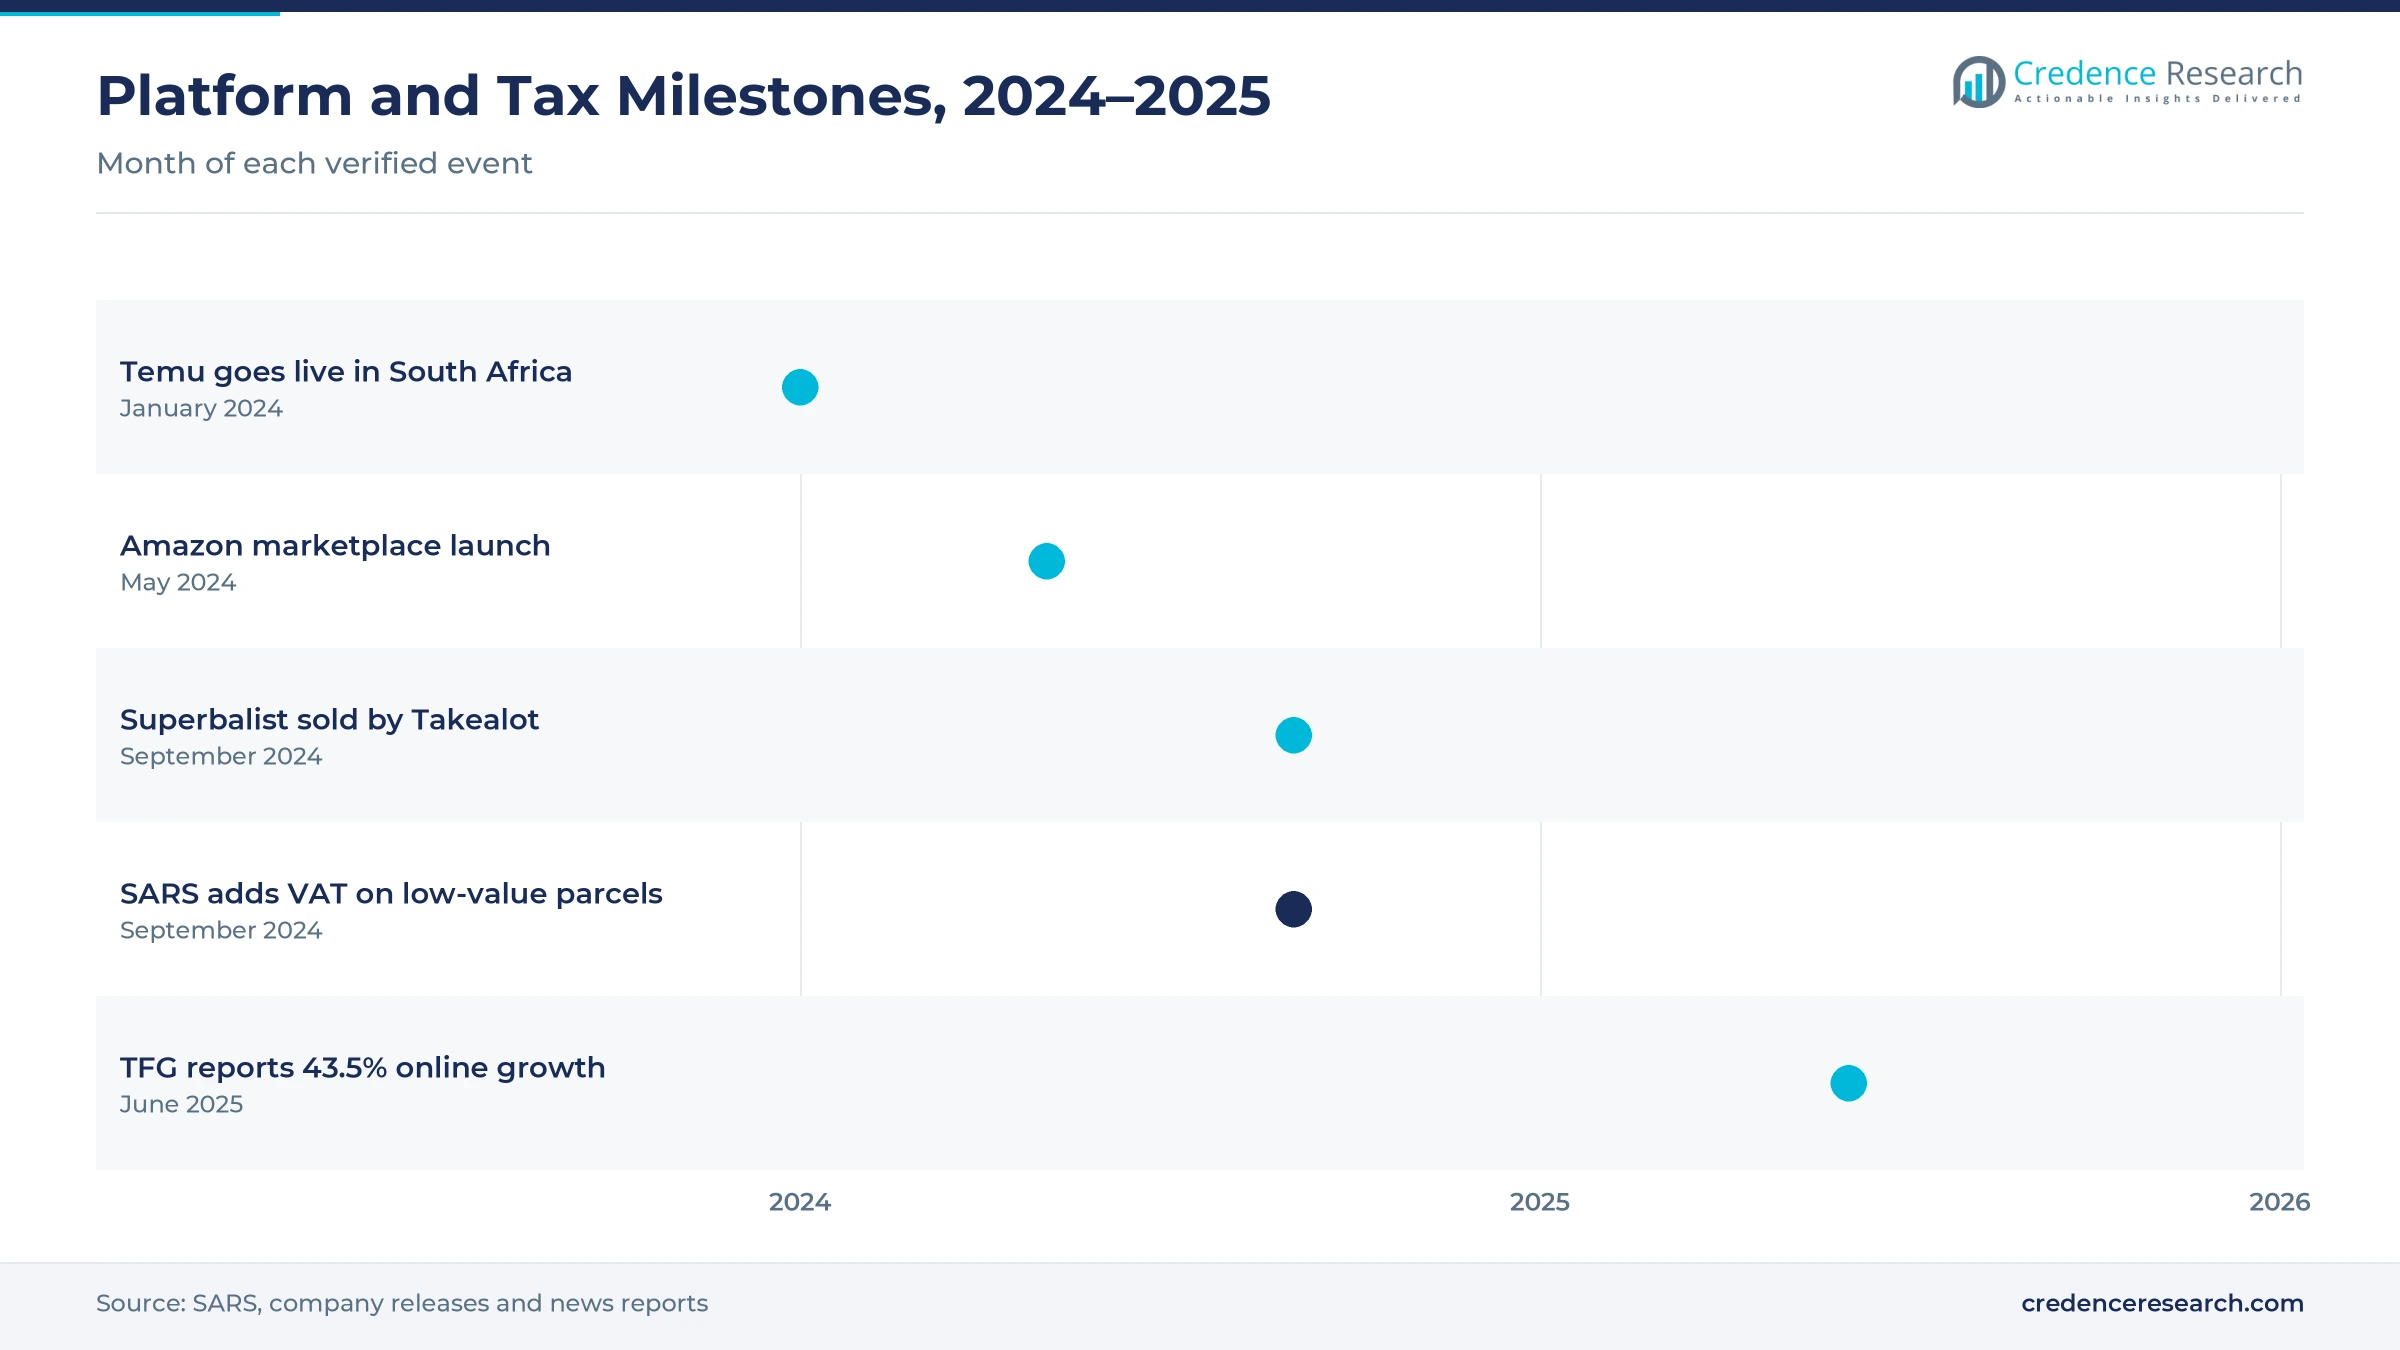Viewport: 2400px width, 1350px height.
Task: Select the September 2024 date under SARS
Action: (x=221, y=931)
